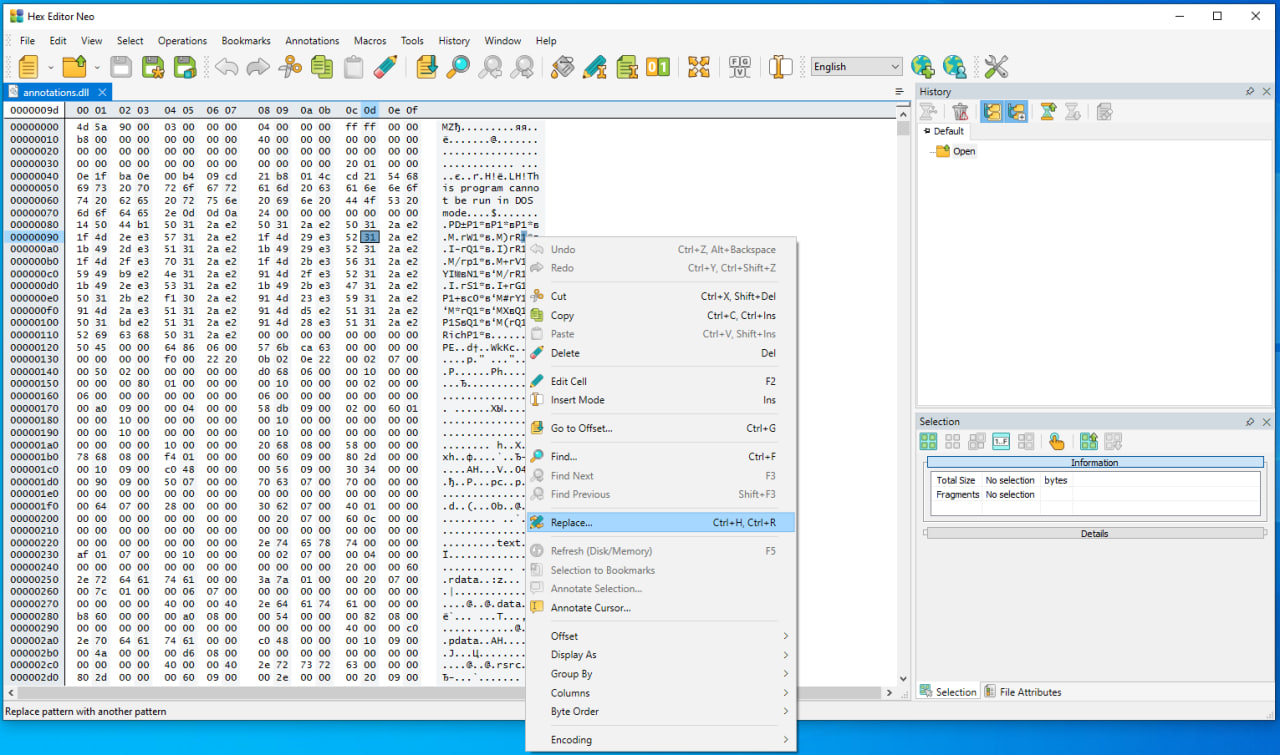Select the Open entry in History list
The width and height of the screenshot is (1280, 755).
(x=963, y=152)
